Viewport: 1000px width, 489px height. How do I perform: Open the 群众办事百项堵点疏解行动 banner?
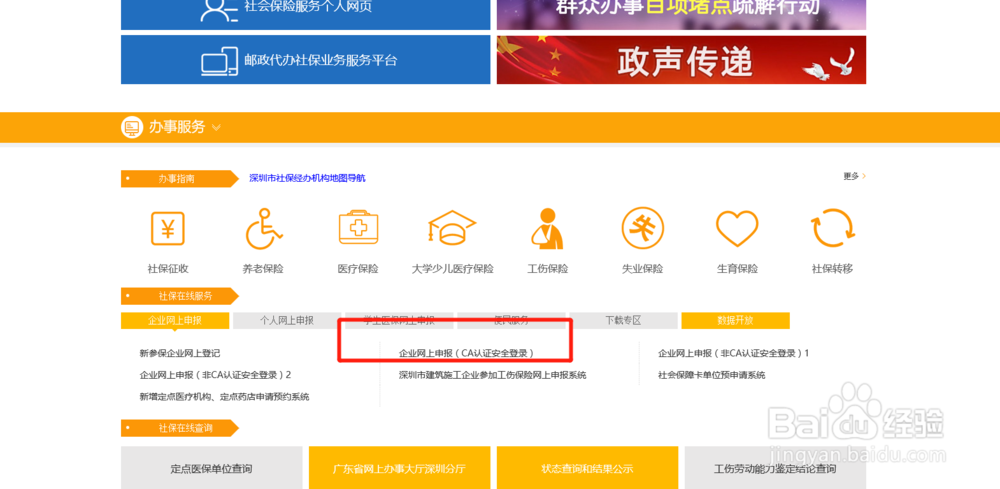pos(681,15)
